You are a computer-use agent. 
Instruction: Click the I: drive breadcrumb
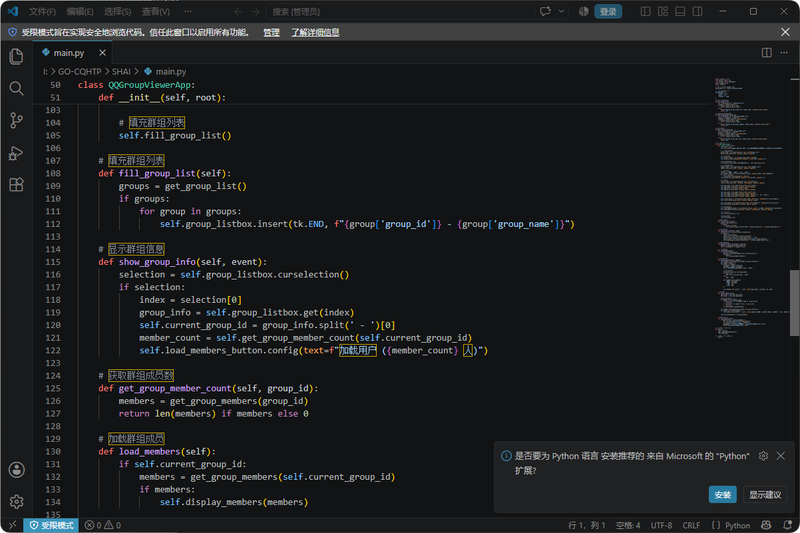click(45, 71)
